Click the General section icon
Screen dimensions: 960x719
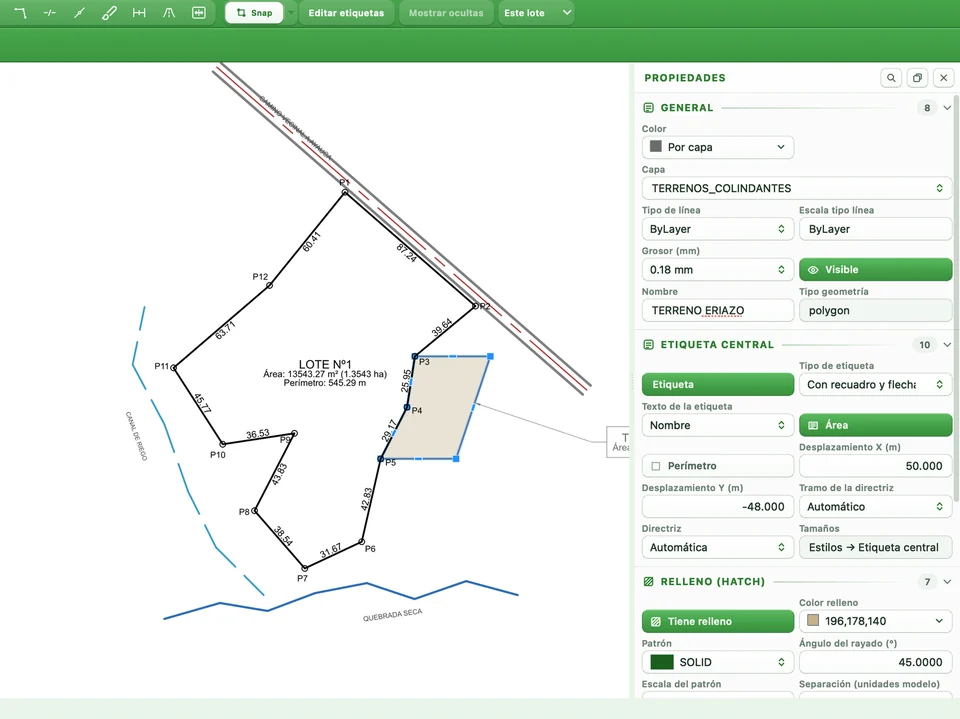[648, 108]
